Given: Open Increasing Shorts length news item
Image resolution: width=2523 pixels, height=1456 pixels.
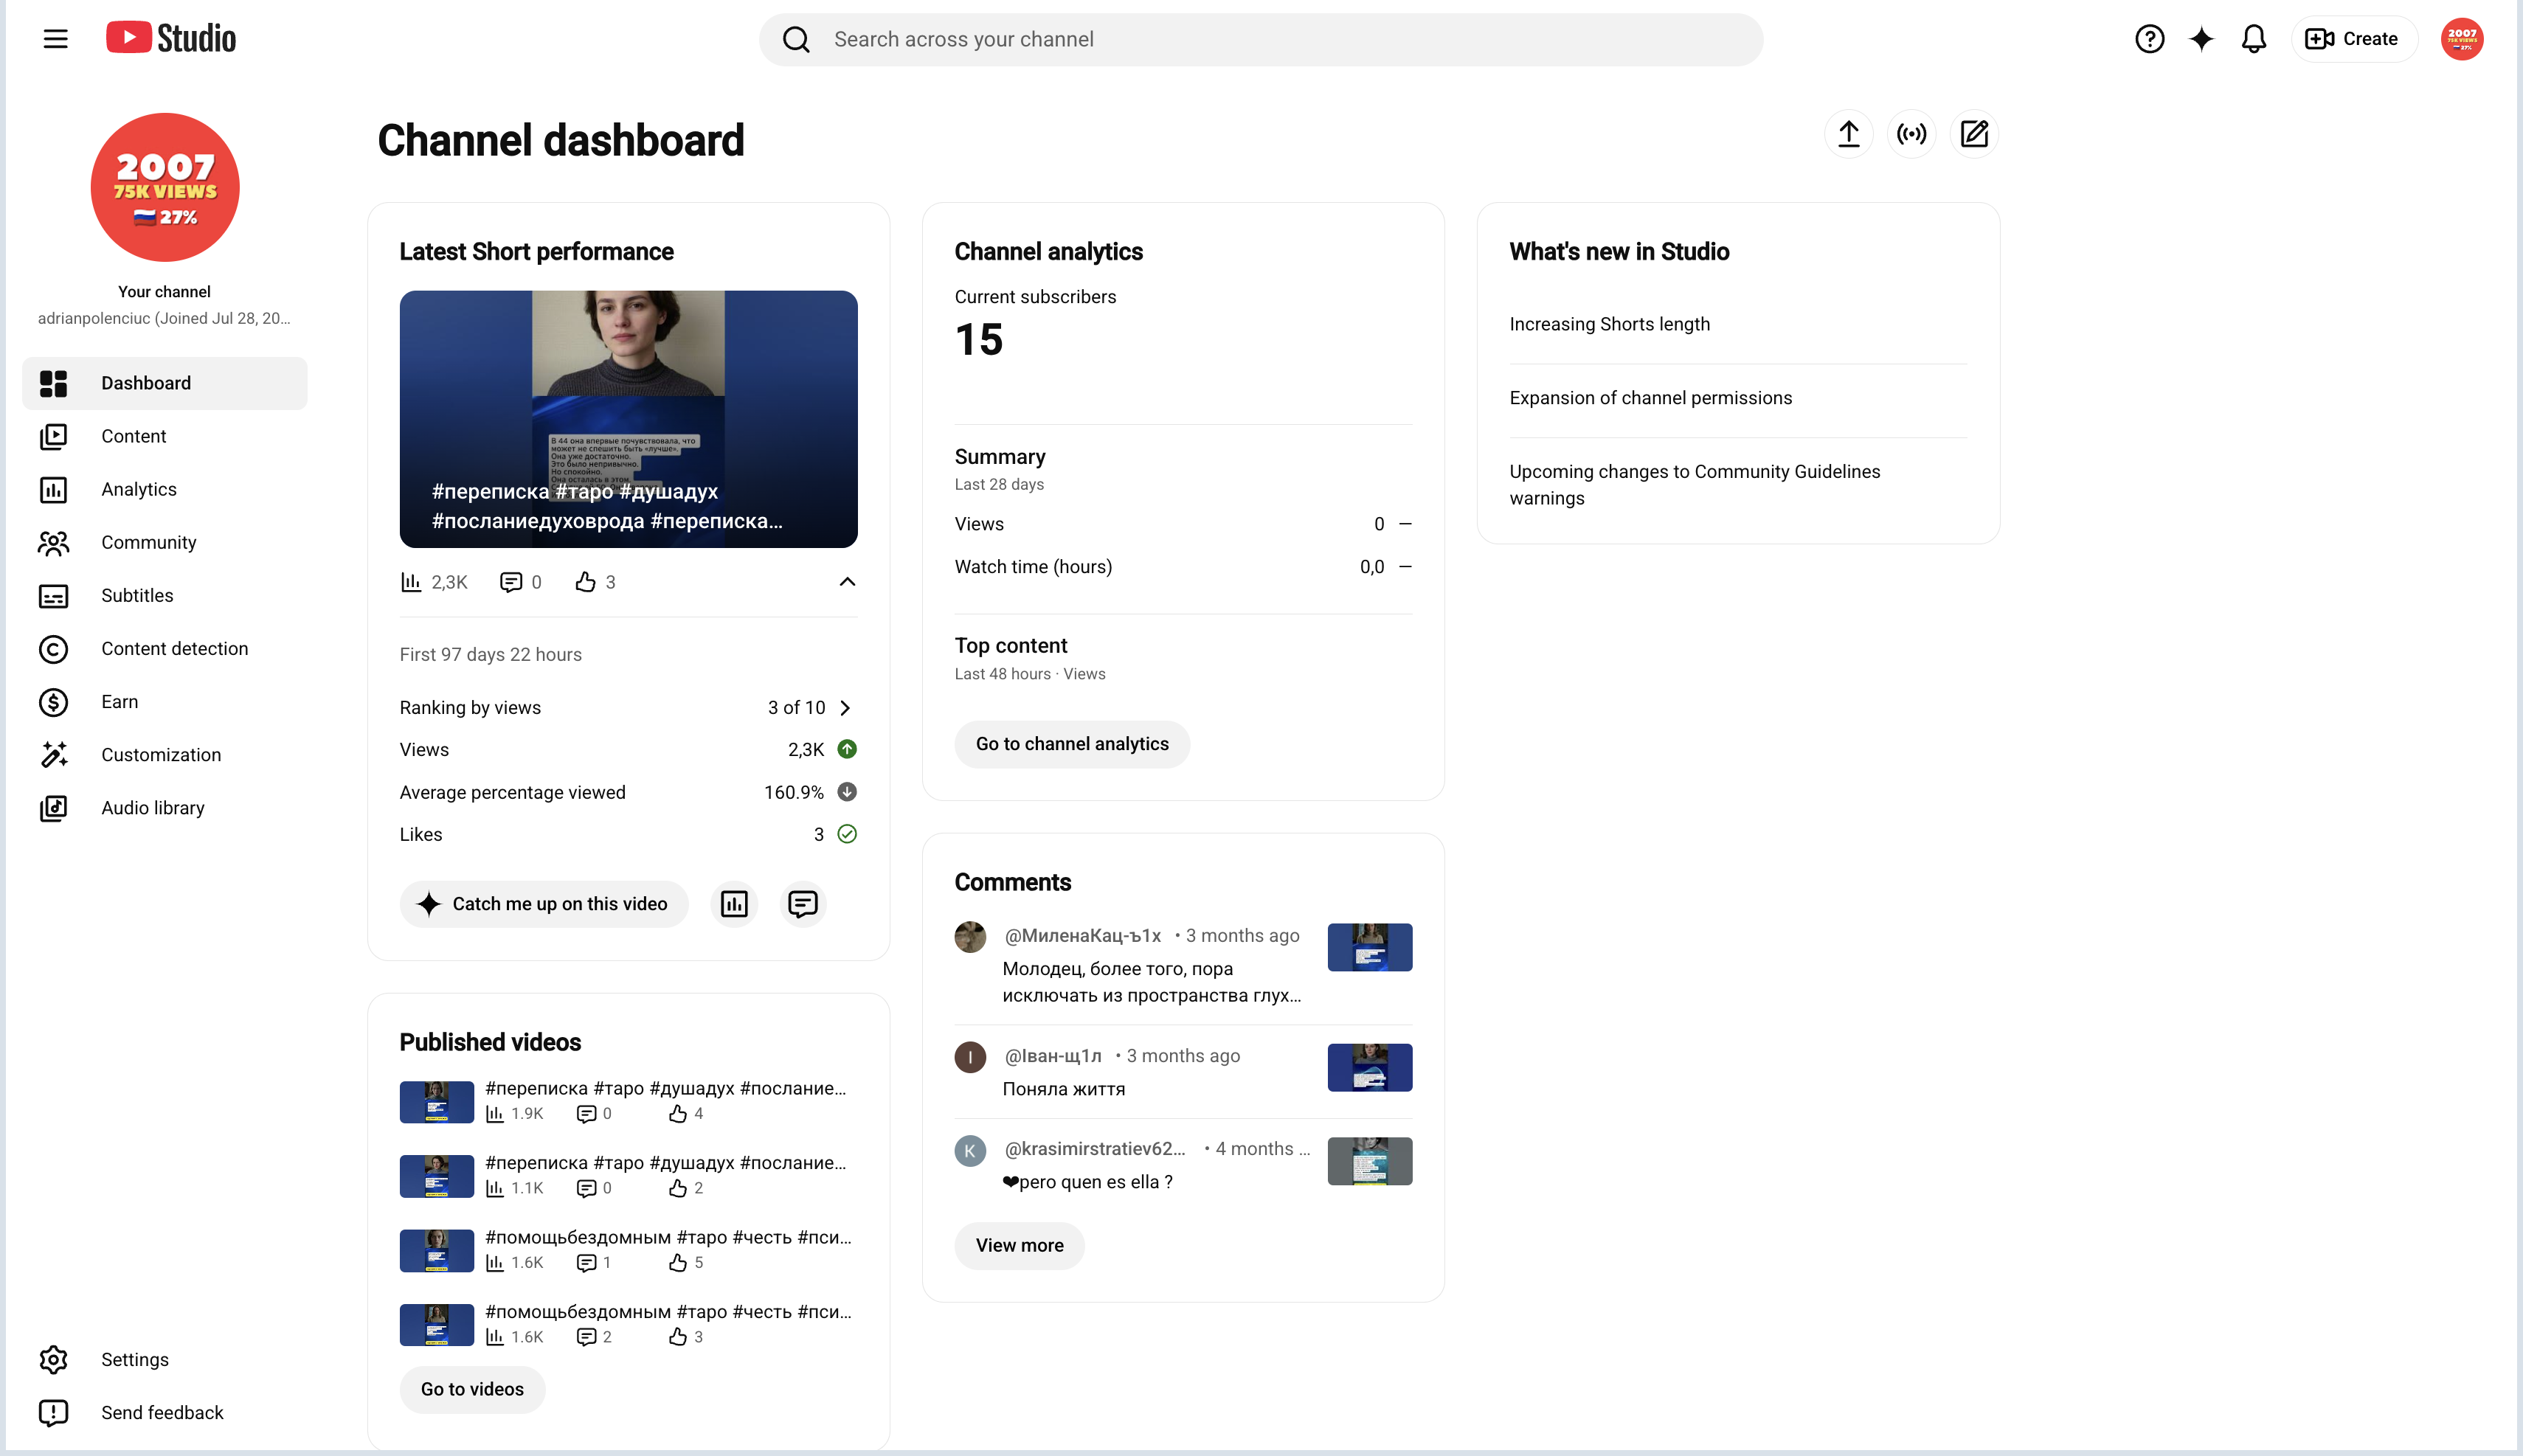Looking at the screenshot, I should click(1609, 324).
